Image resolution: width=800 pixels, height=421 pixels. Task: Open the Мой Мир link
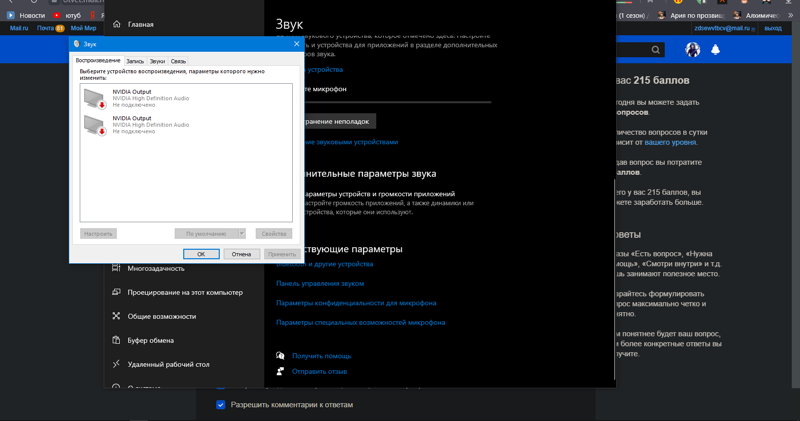click(x=83, y=28)
